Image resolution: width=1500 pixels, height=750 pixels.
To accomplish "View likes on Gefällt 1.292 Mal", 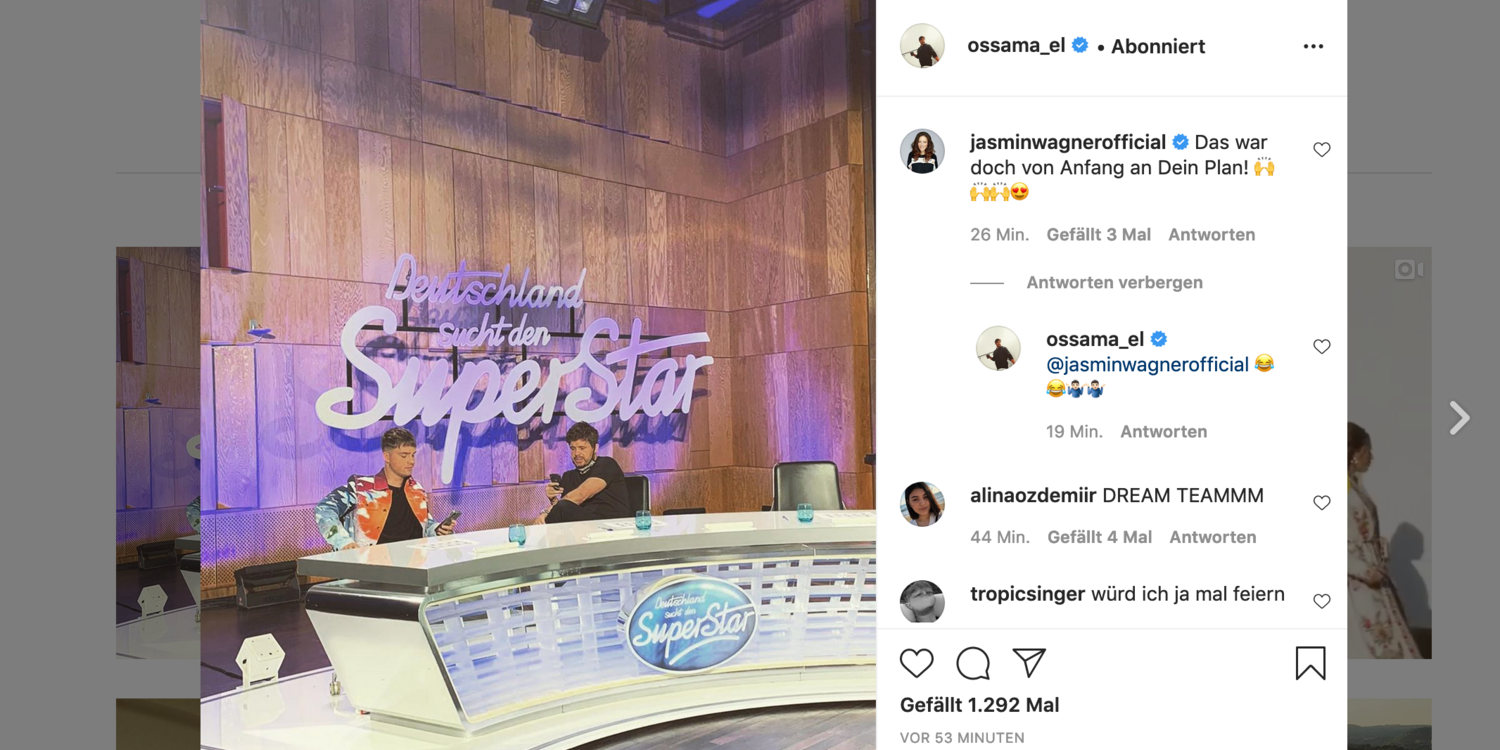I will [979, 705].
